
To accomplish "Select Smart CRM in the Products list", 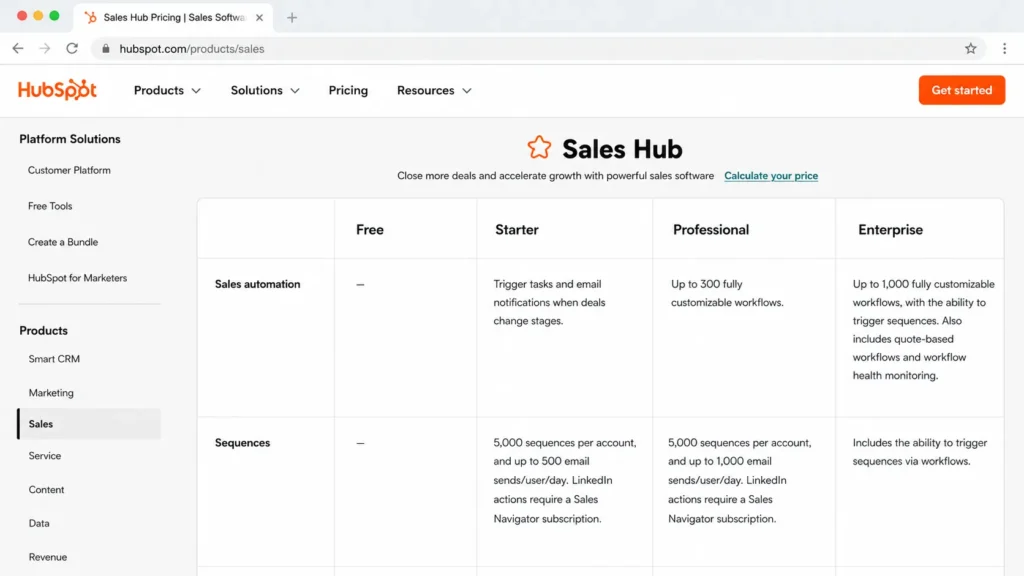I will pyautogui.click(x=54, y=359).
